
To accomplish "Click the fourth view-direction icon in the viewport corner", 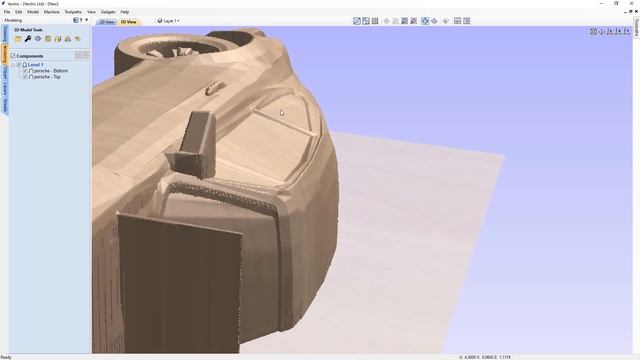I will [619, 31].
